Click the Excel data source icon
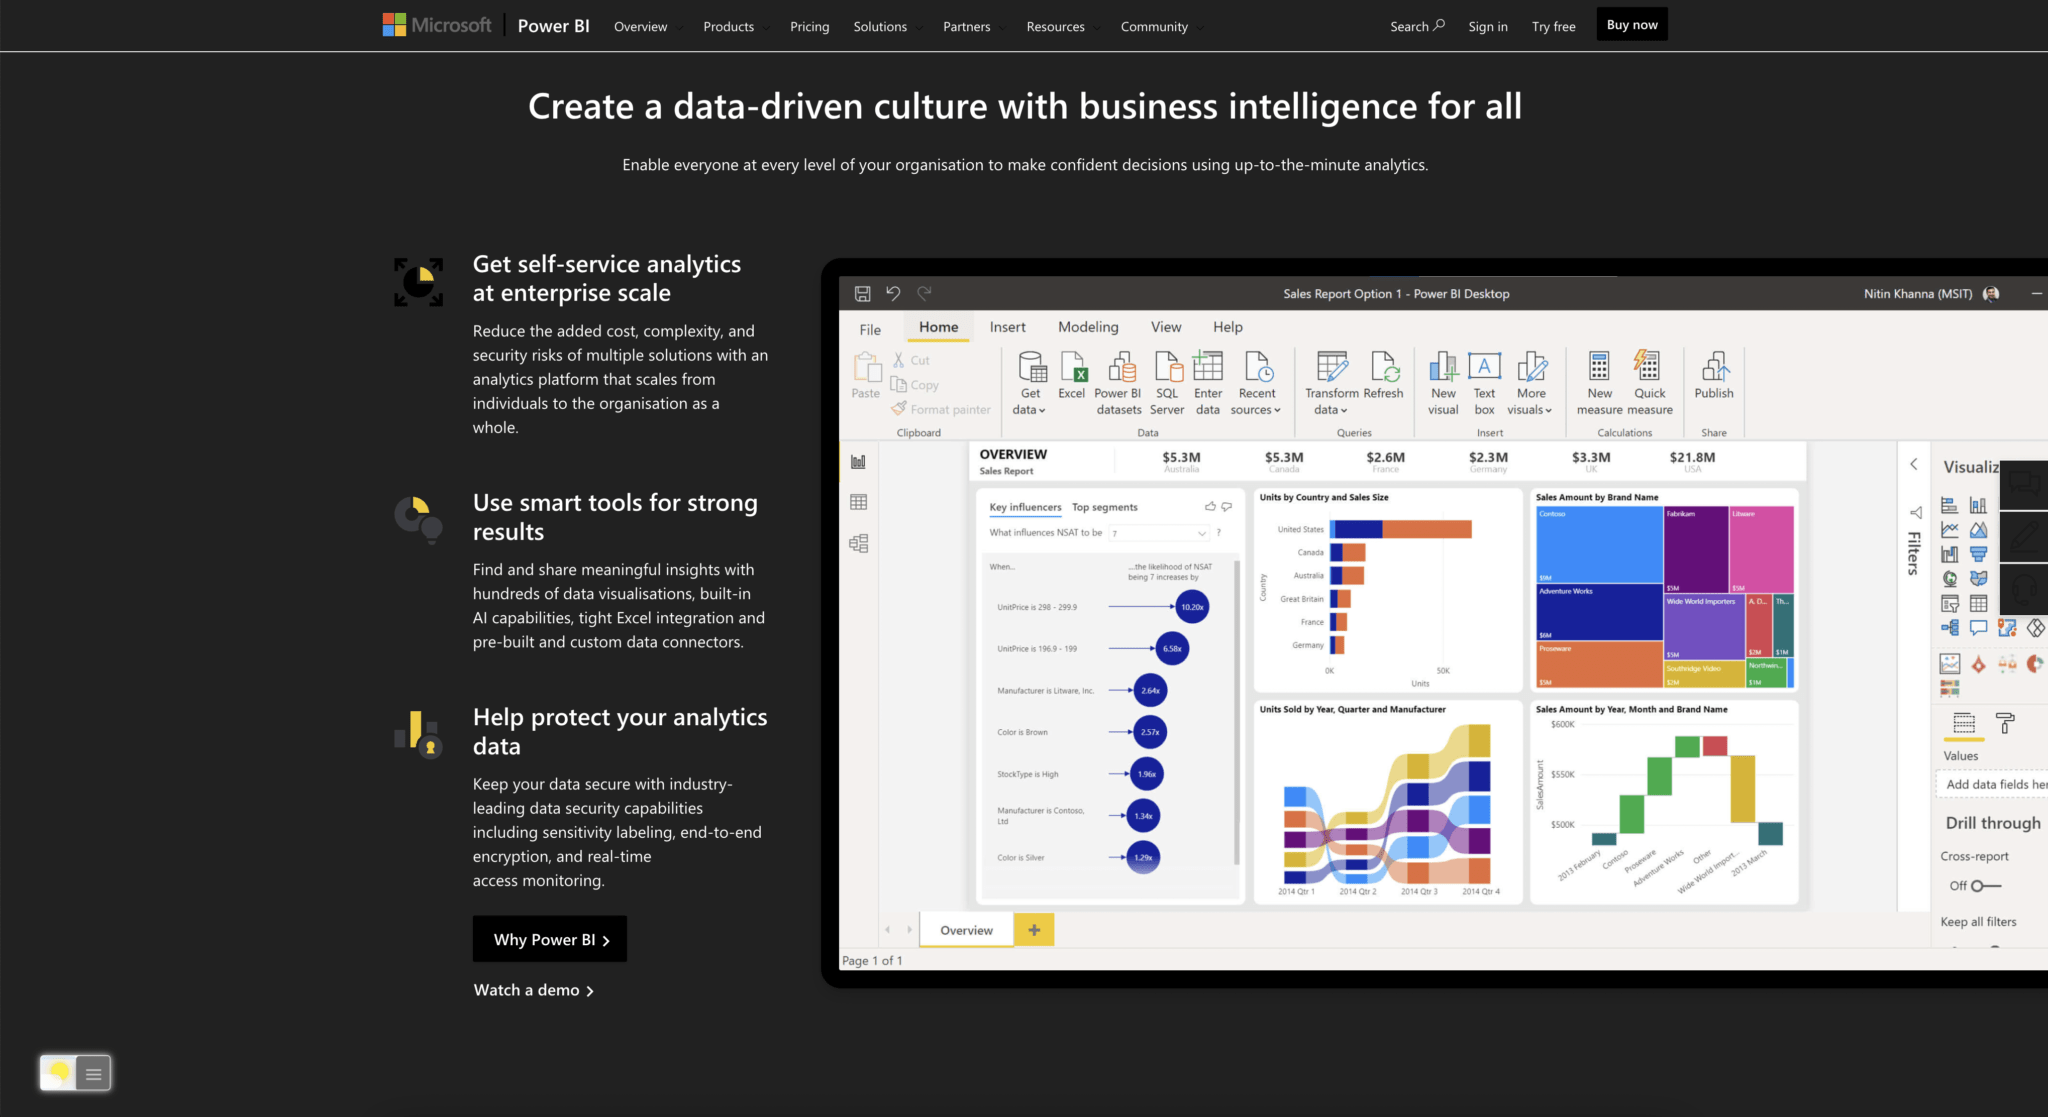2048x1117 pixels. pos(1073,367)
